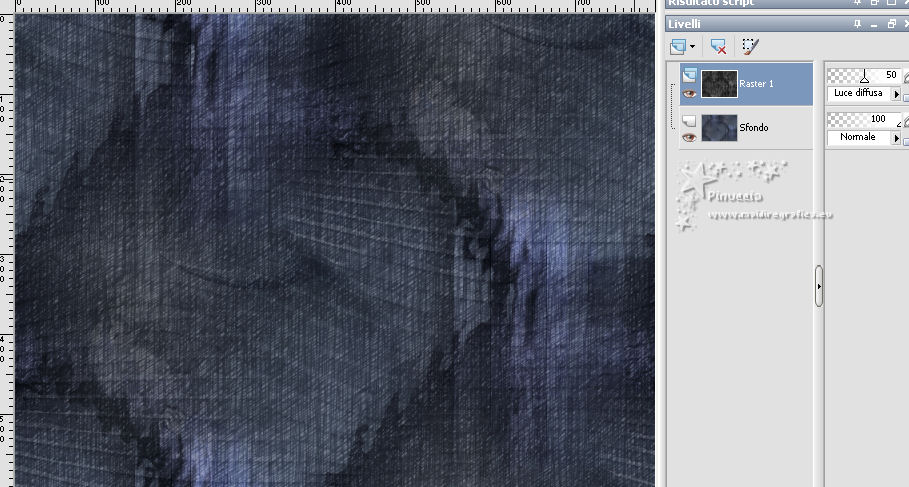Click the Luce diffusa blend mode text
The image size is (909, 487).
pos(858,93)
